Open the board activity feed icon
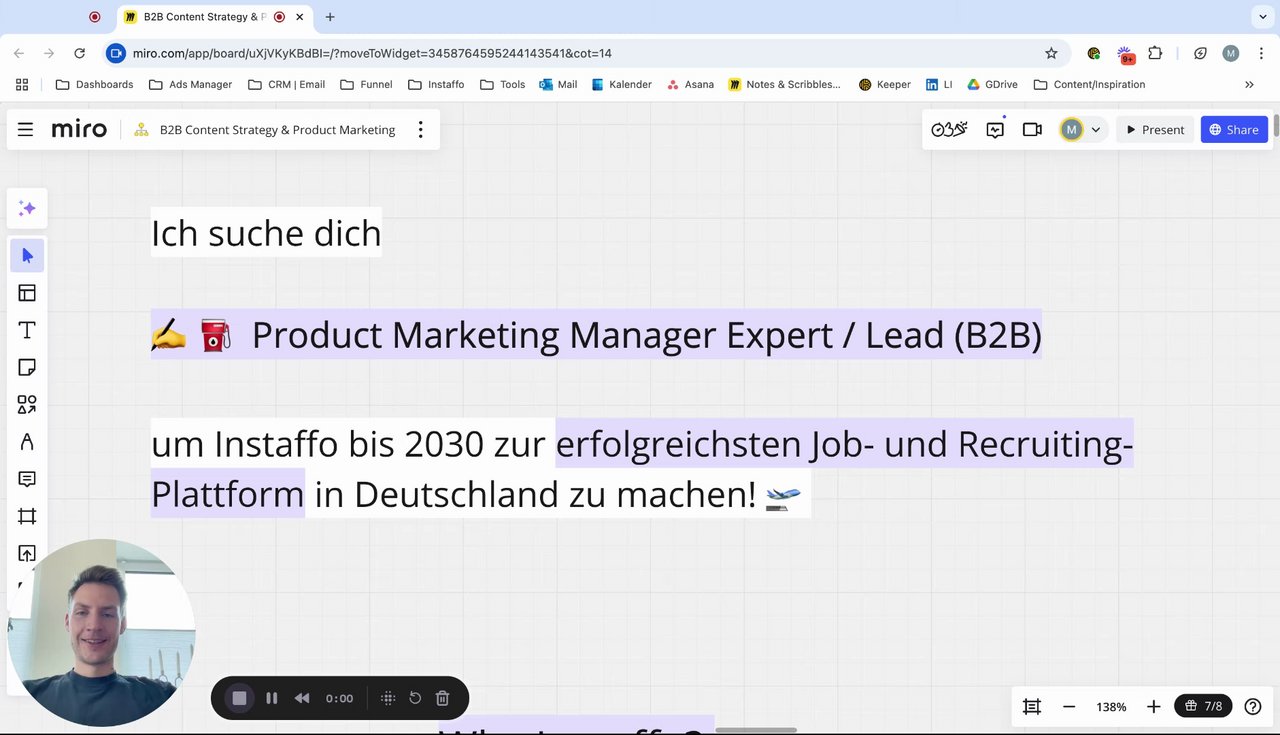This screenshot has height=735, width=1280. pos(995,129)
